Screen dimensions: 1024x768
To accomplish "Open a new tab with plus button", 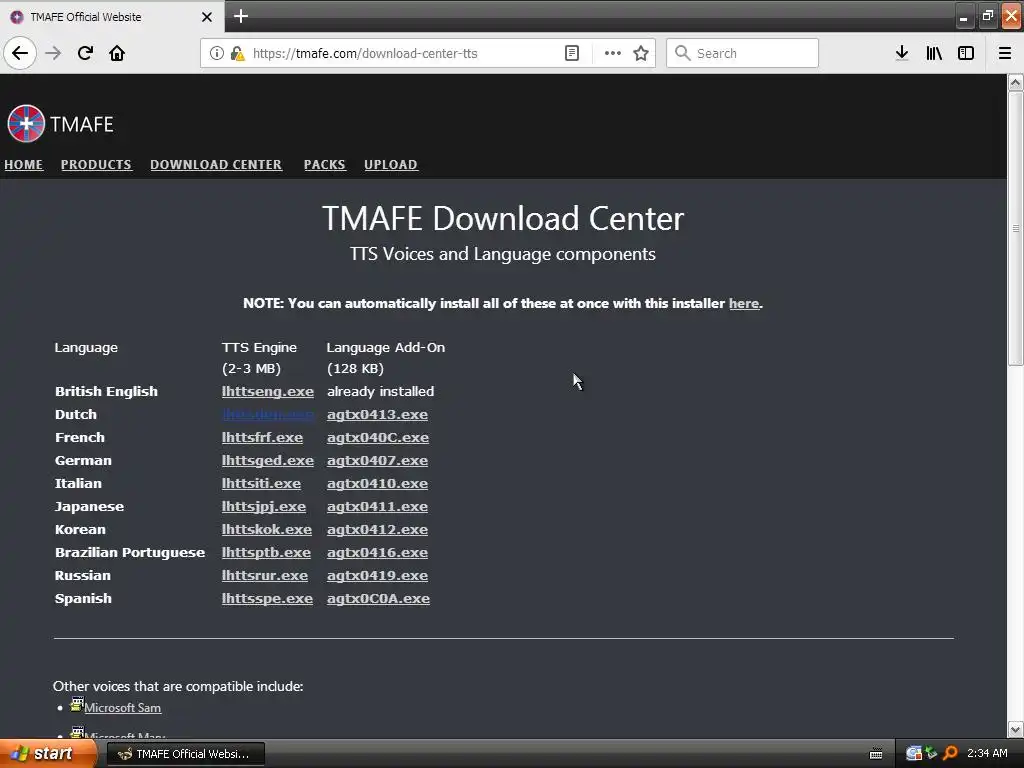I will (x=241, y=16).
